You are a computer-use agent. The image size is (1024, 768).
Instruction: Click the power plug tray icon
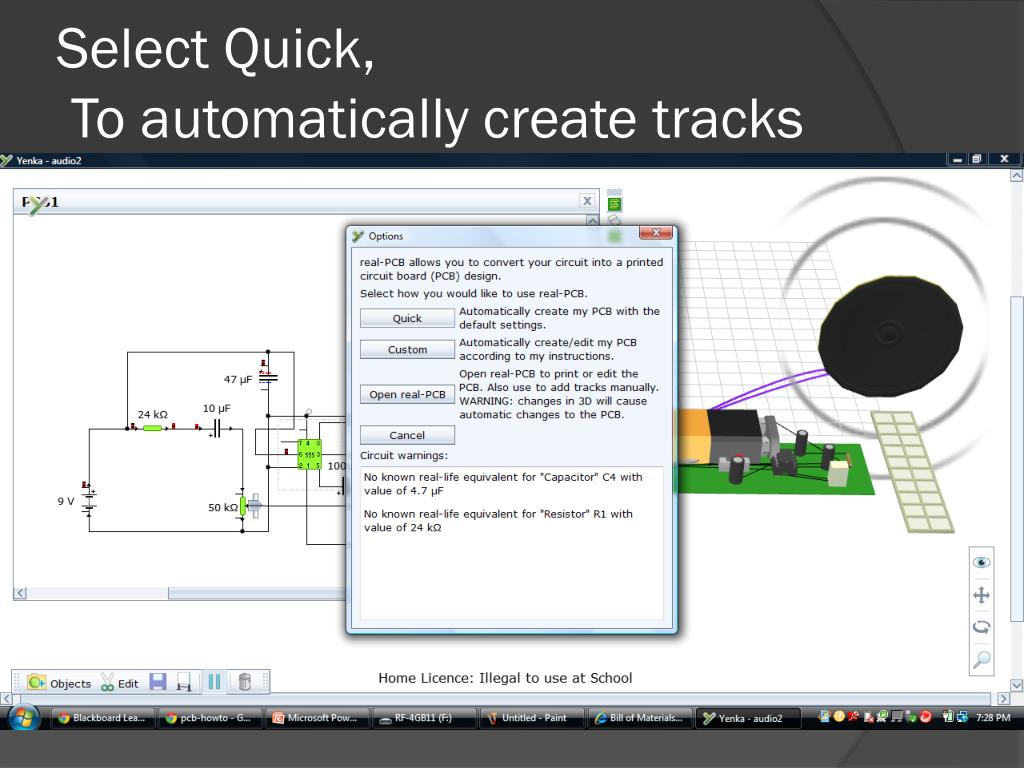click(948, 717)
